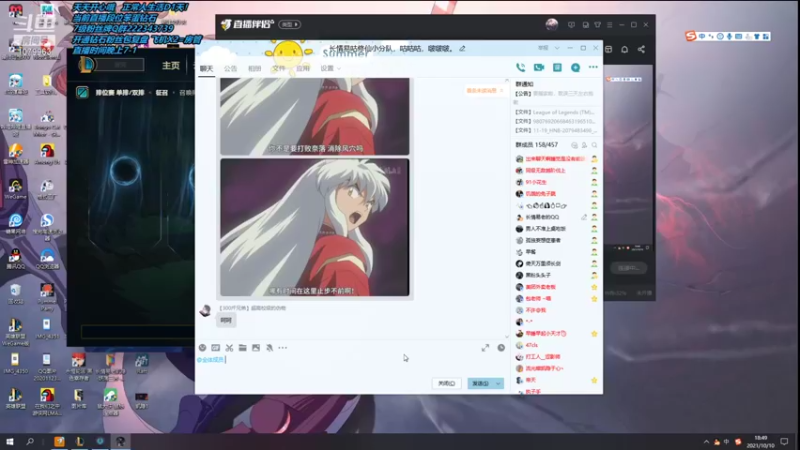The image size is (800, 450).
Task: Edit the group name with the pencil icon
Action: click(x=462, y=48)
